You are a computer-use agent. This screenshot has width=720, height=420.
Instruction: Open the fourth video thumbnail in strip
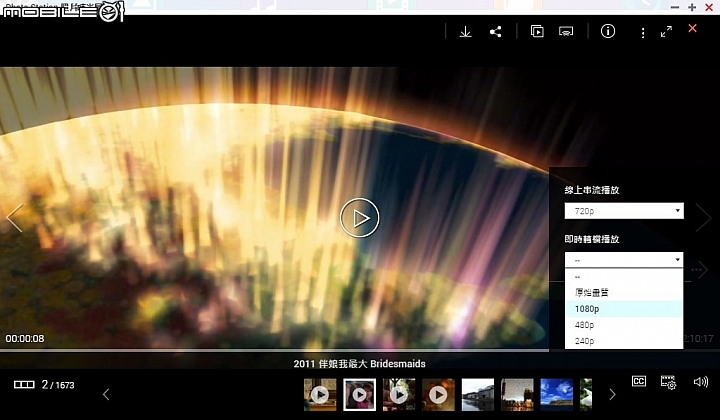(439, 394)
